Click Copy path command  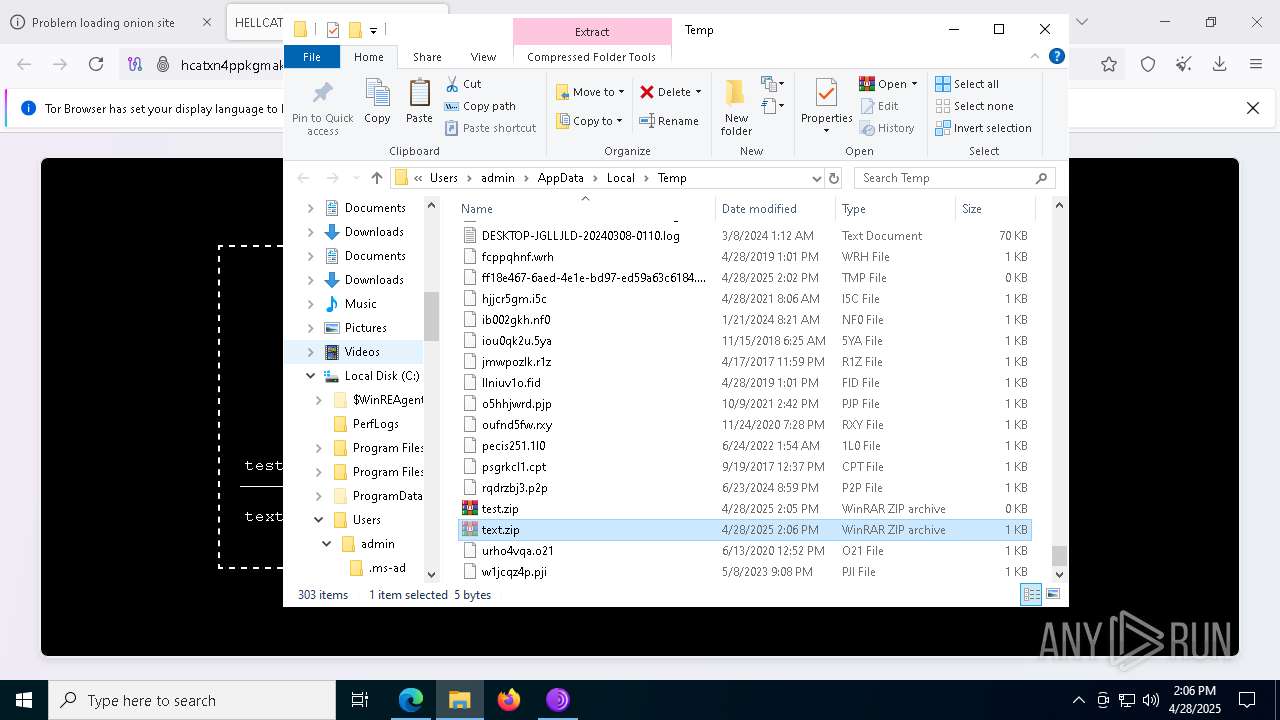click(480, 106)
